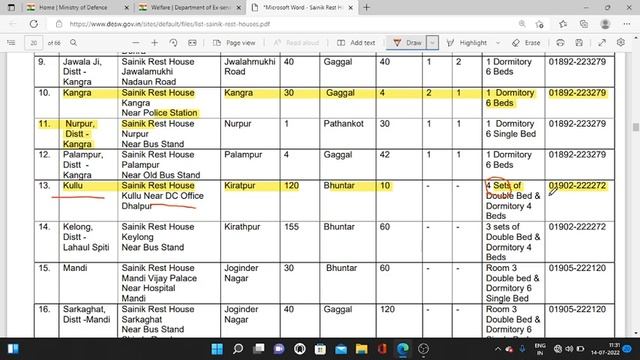
Task: Select the Microsoft Word Sainik Rest Houses tab
Action: pos(302,7)
